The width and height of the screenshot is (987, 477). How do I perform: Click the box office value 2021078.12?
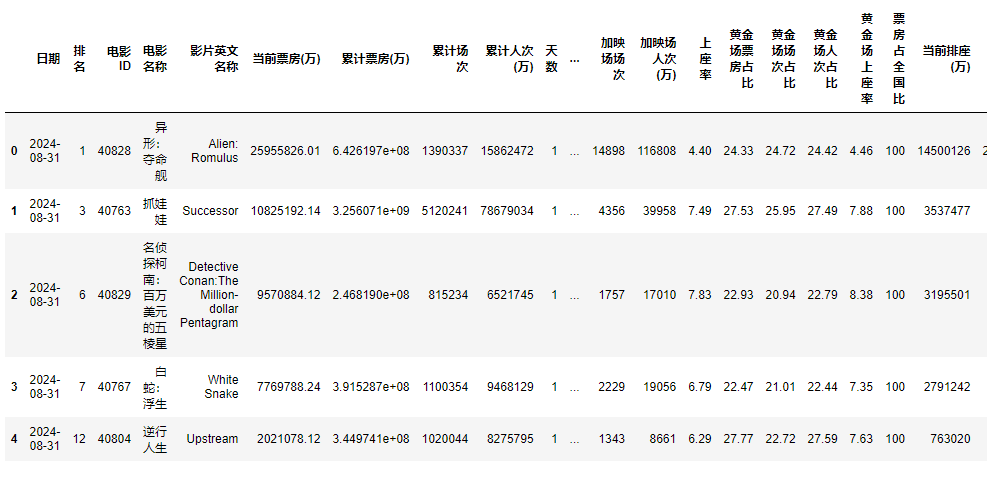point(289,439)
